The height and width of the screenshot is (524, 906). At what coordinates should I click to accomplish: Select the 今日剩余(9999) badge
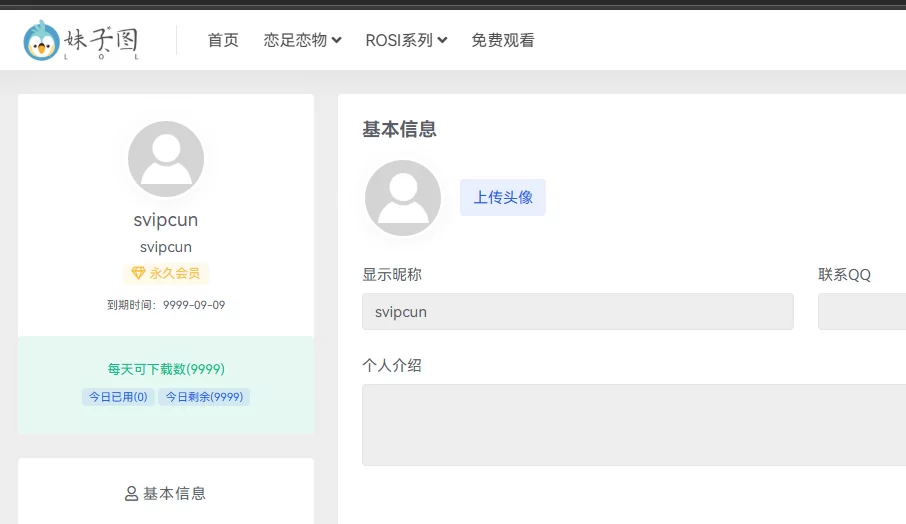[204, 397]
